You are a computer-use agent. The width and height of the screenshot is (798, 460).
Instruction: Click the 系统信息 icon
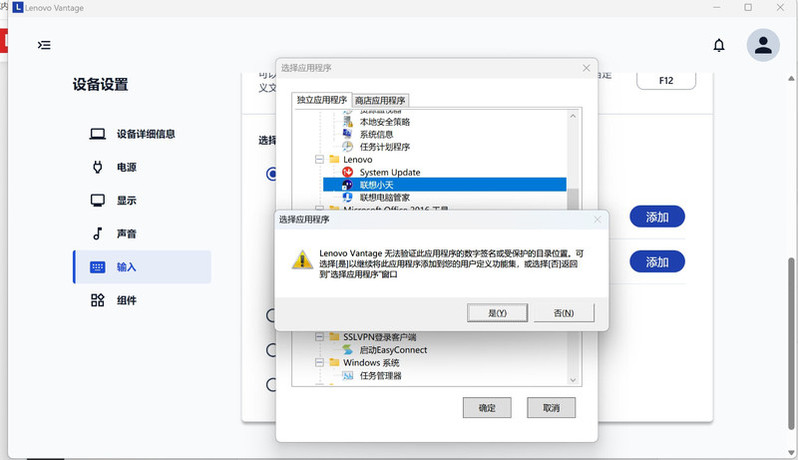[x=348, y=134]
